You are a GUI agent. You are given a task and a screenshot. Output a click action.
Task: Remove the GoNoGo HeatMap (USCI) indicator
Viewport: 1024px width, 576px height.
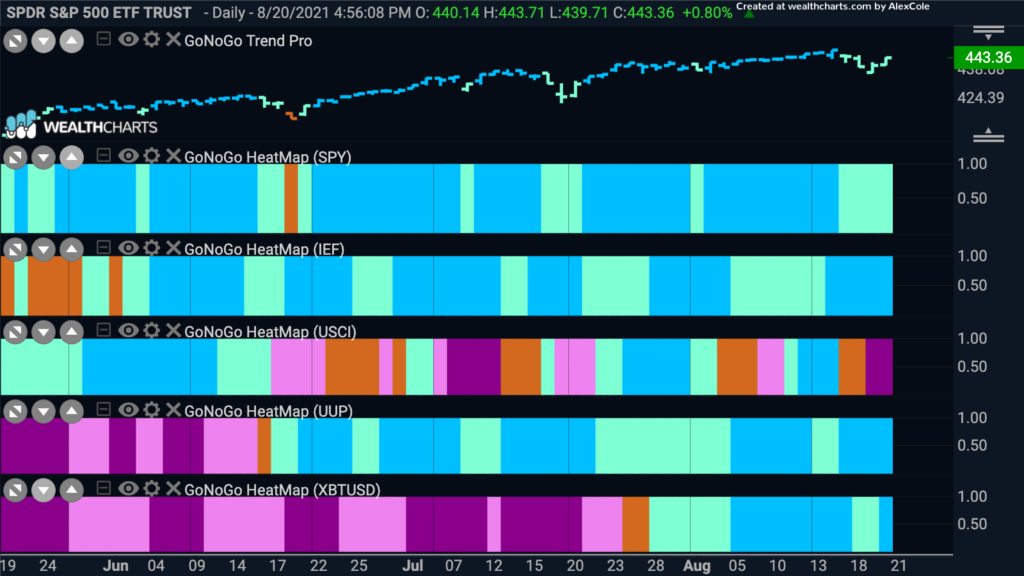173,330
